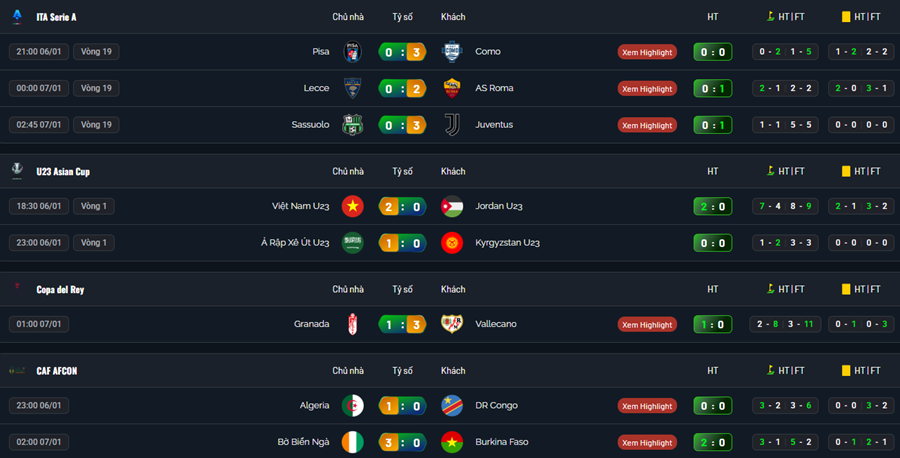
Task: Watch highlight for Pisa vs Como
Action: click(x=647, y=52)
